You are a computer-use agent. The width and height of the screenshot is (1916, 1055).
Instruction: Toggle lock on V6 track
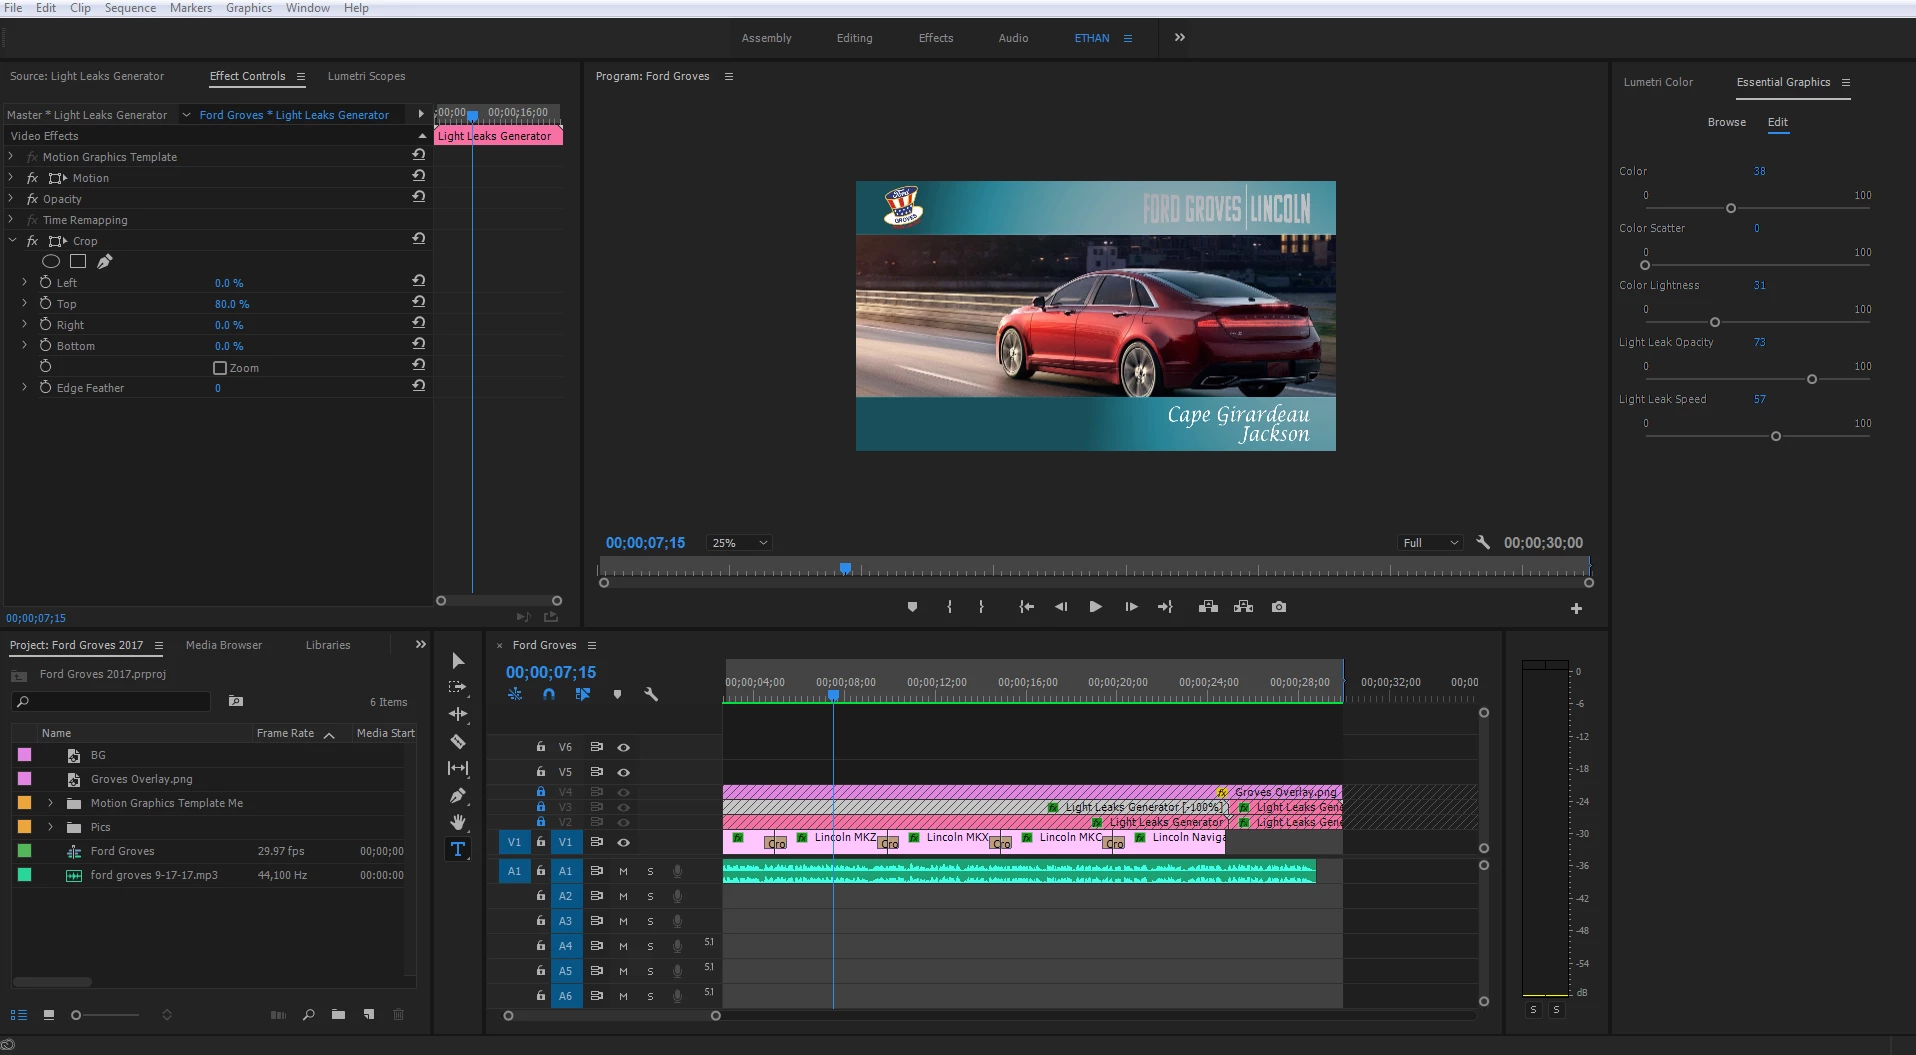tap(541, 747)
